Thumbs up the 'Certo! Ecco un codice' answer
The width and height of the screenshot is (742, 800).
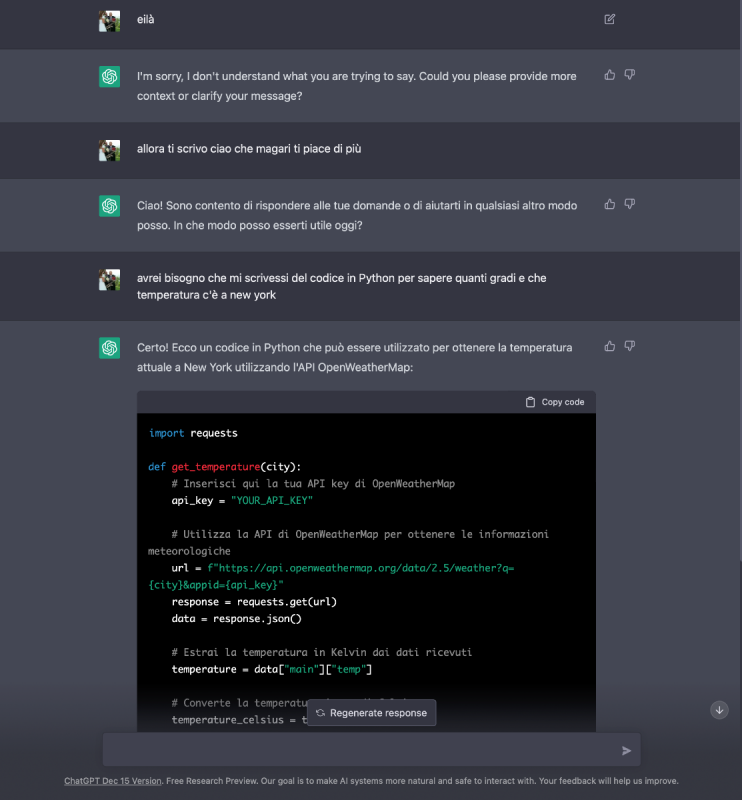[x=610, y=346]
